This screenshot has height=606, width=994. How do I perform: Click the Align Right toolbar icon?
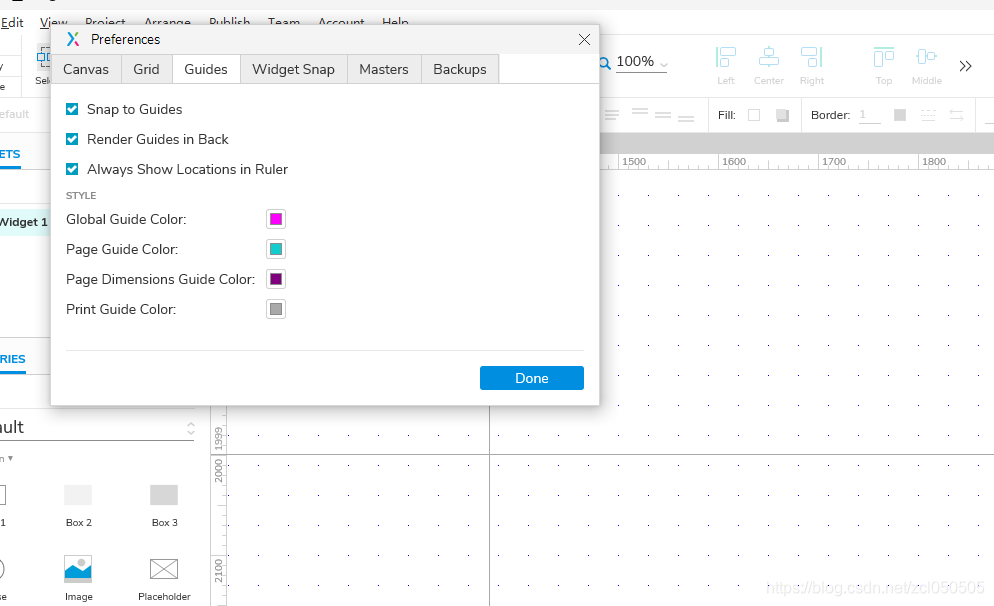click(x=811, y=58)
